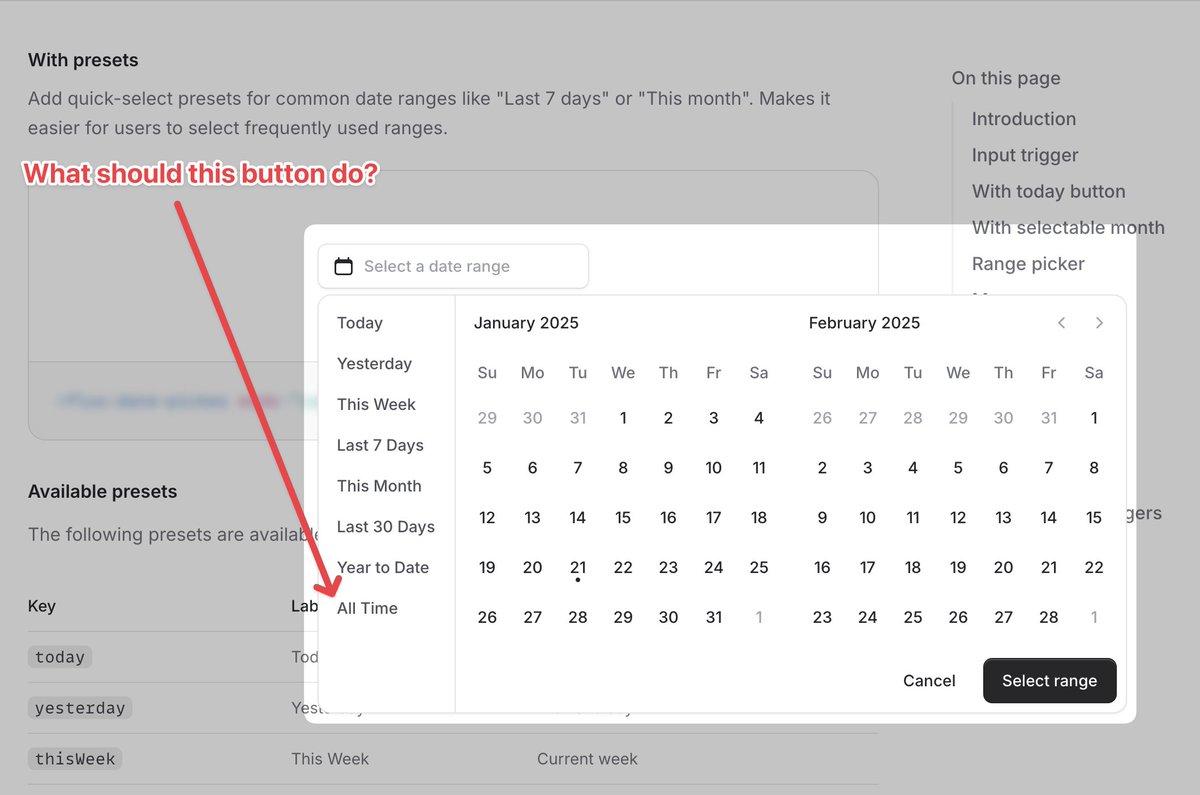Click the January 2025 month heading
This screenshot has height=795, width=1200.
point(526,323)
